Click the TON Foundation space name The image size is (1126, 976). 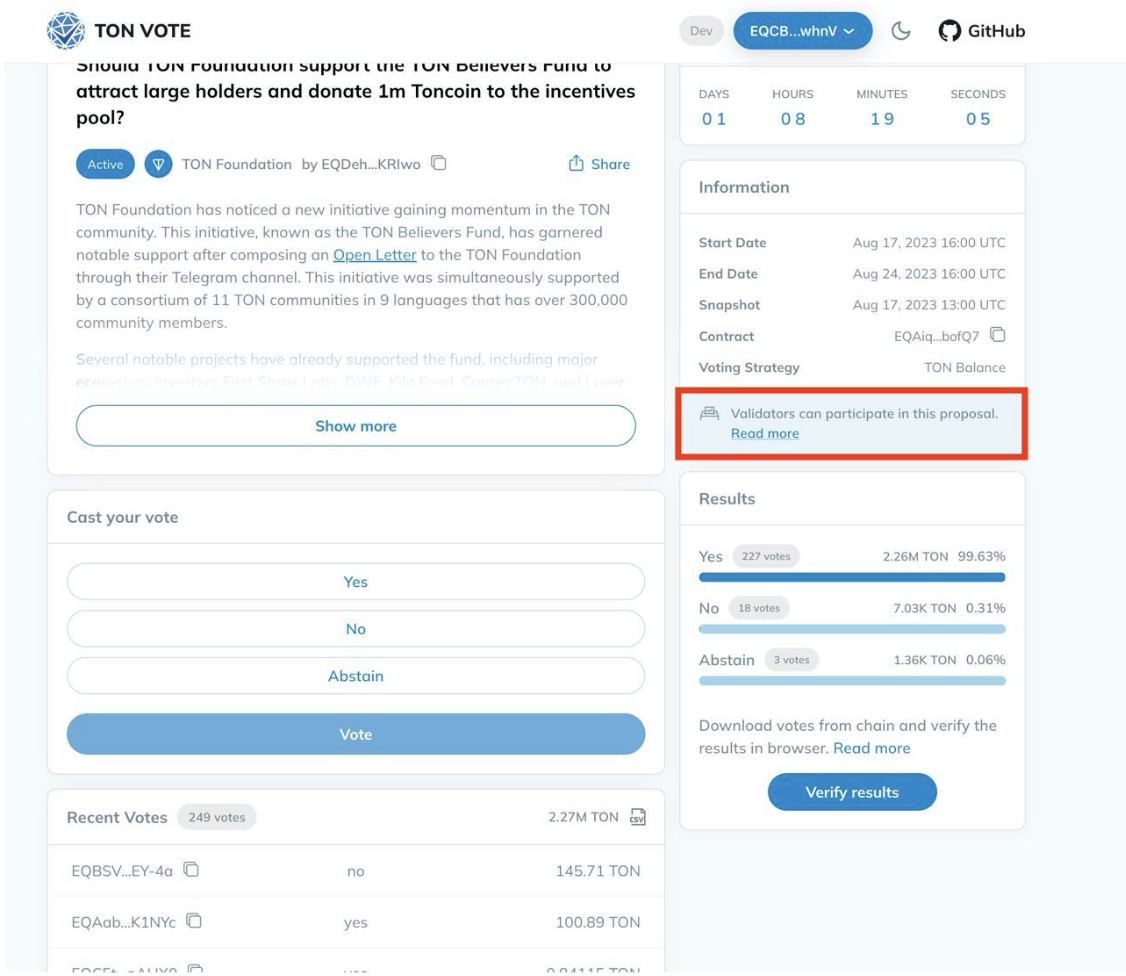click(236, 164)
